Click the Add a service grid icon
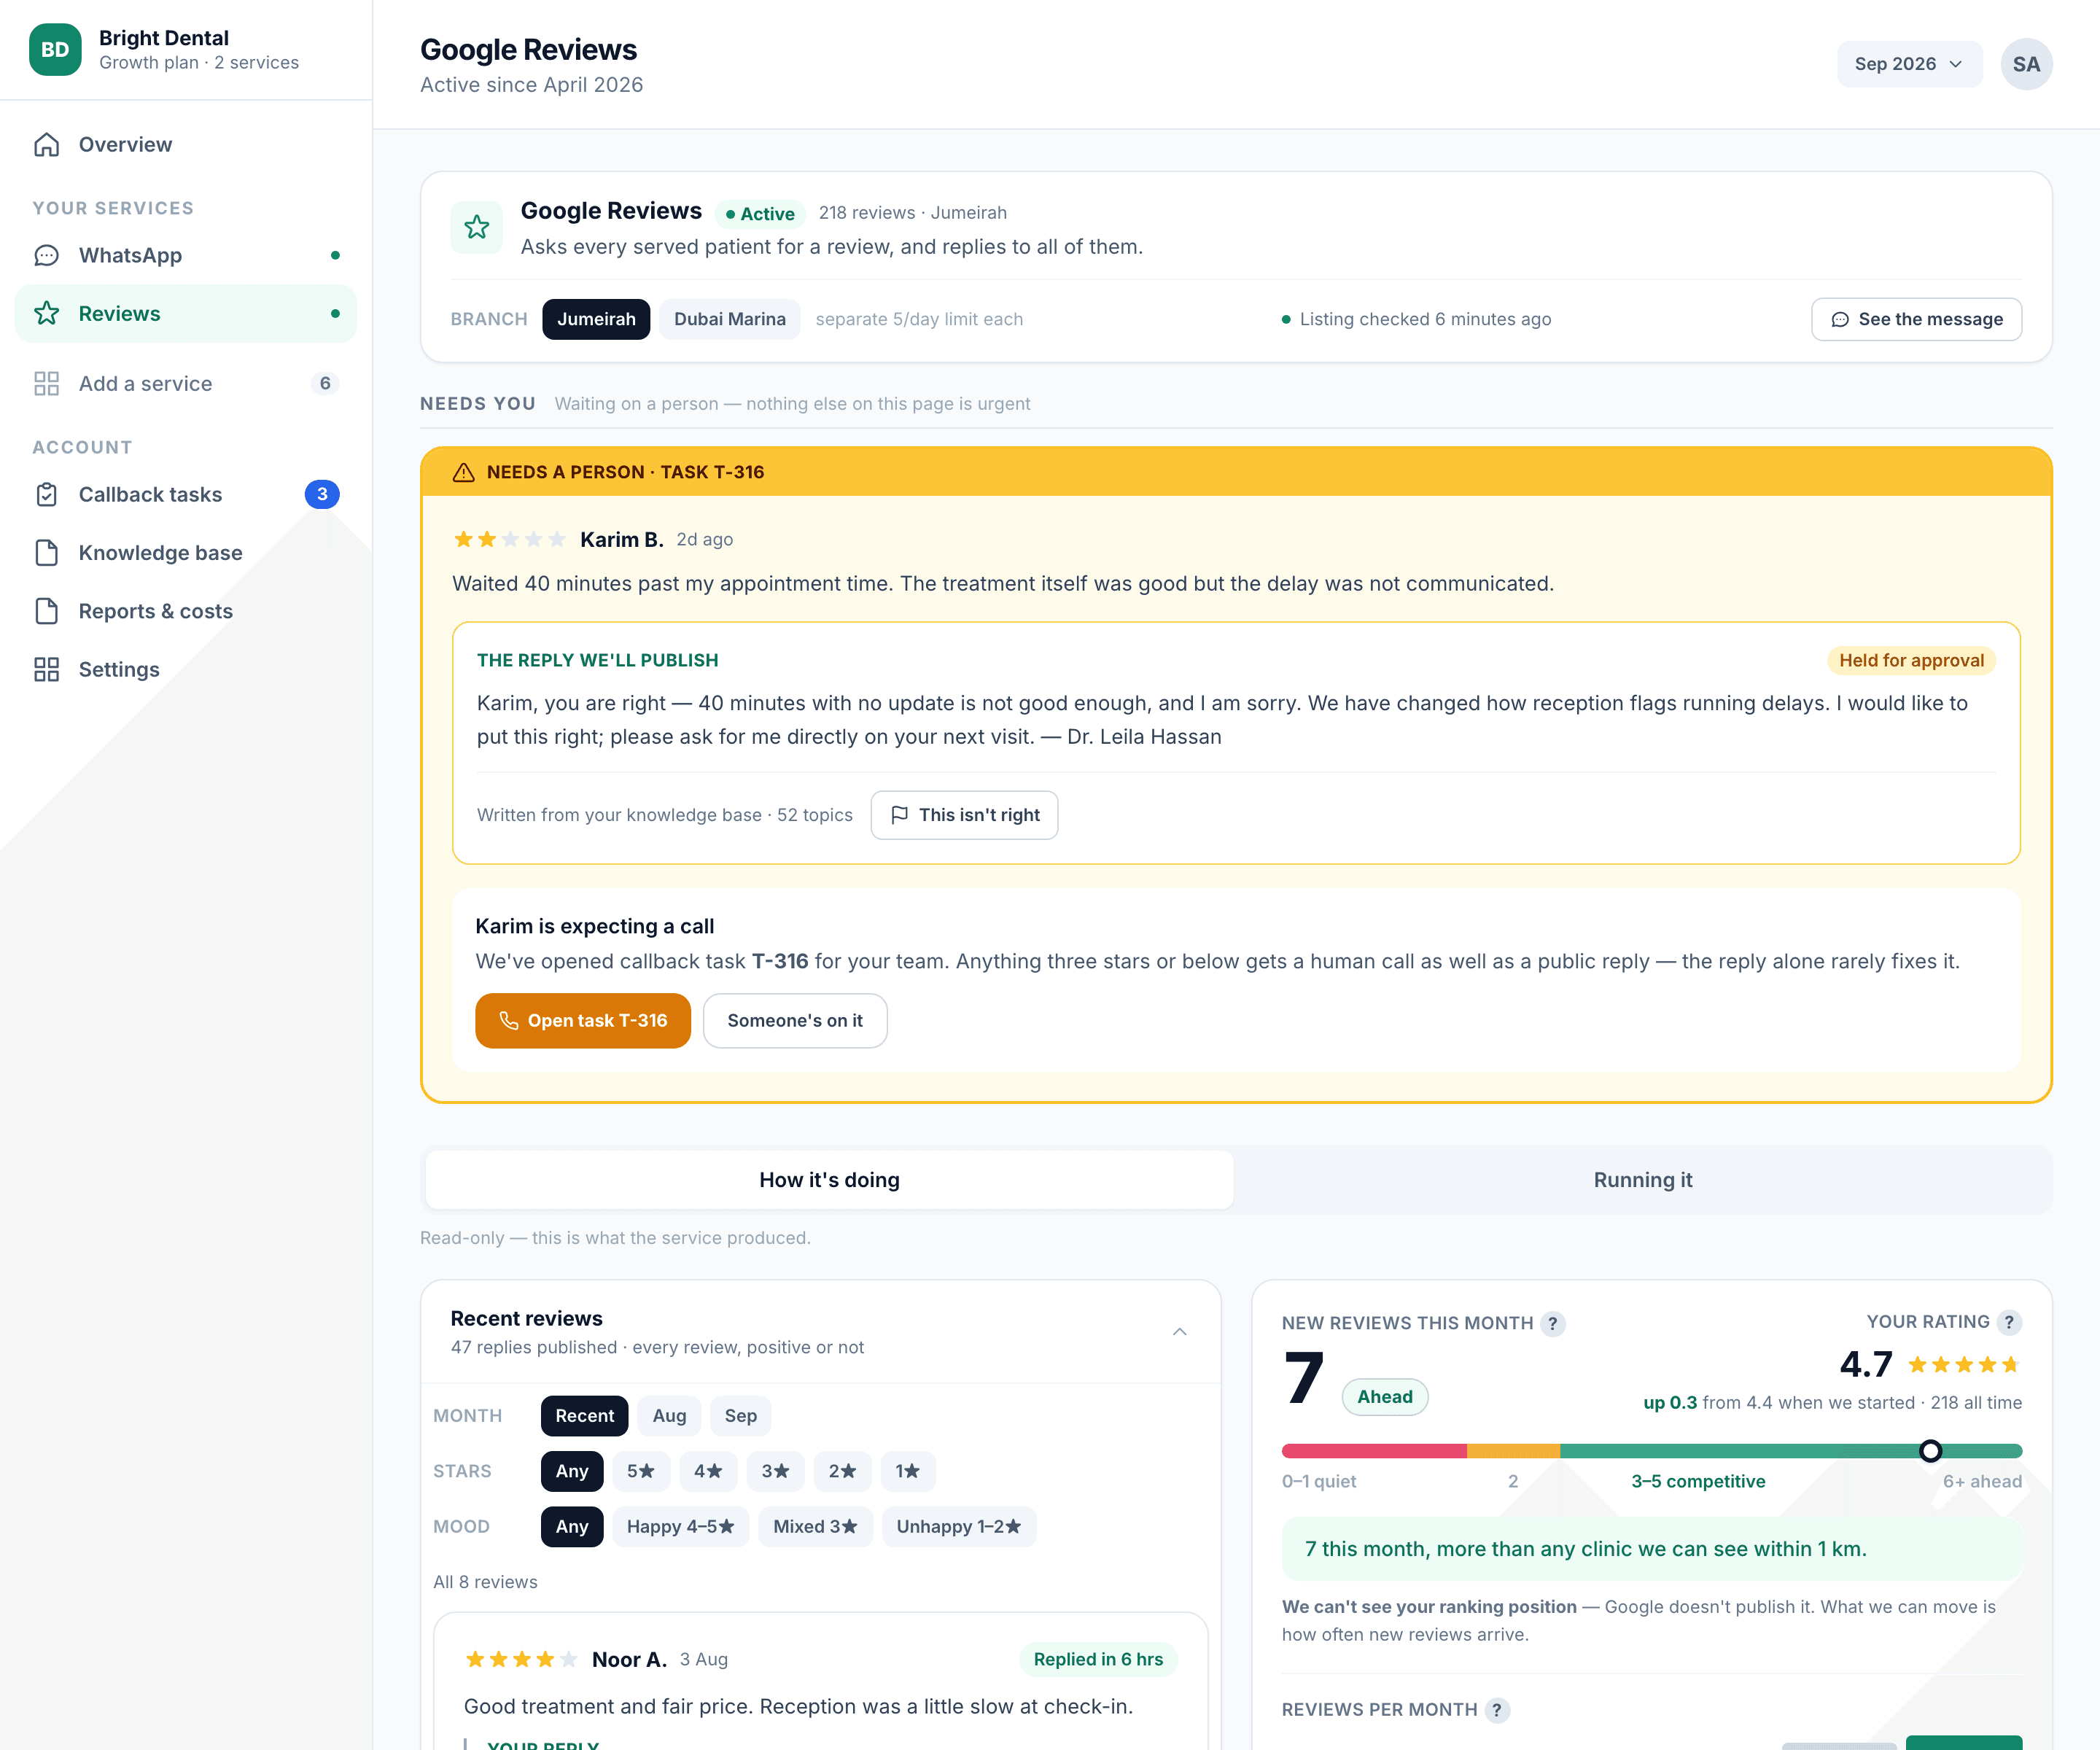The image size is (2100, 1750). click(x=47, y=384)
